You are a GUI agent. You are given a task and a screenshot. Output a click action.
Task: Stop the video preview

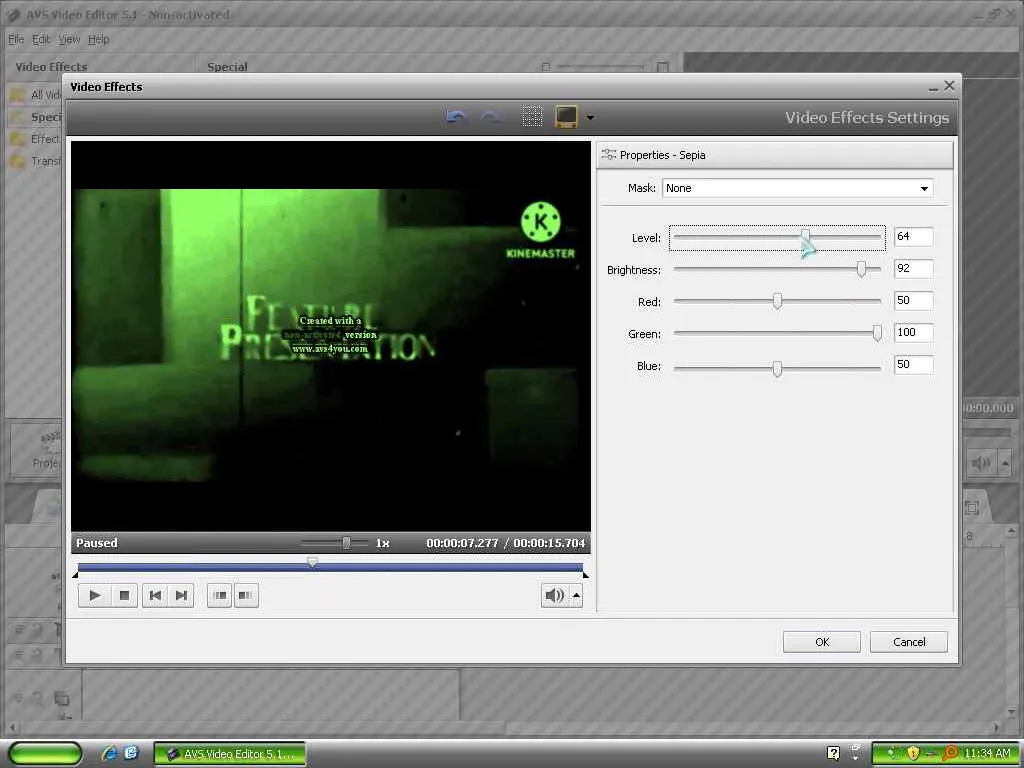124,595
